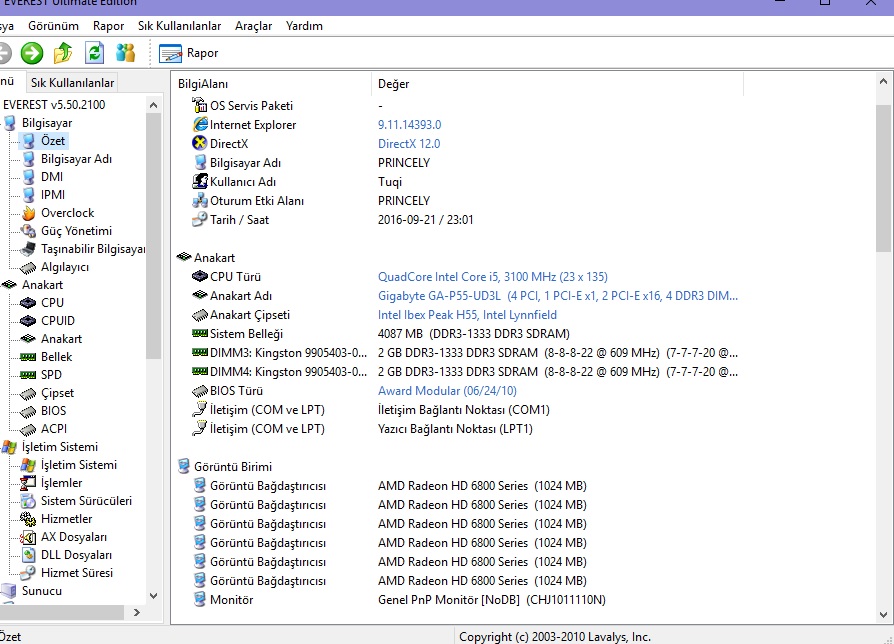This screenshot has width=894, height=644.
Task: Open the Award Modular BIOS link
Action: (447, 391)
